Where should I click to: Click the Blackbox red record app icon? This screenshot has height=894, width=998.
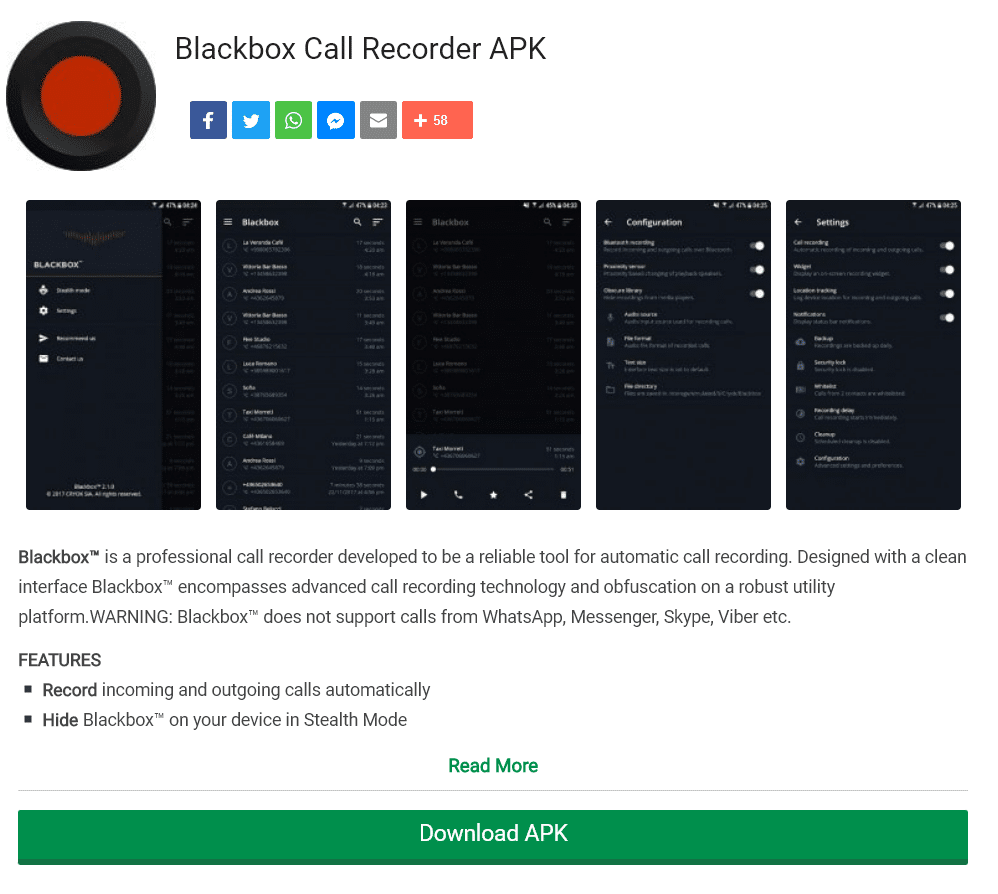point(81,96)
